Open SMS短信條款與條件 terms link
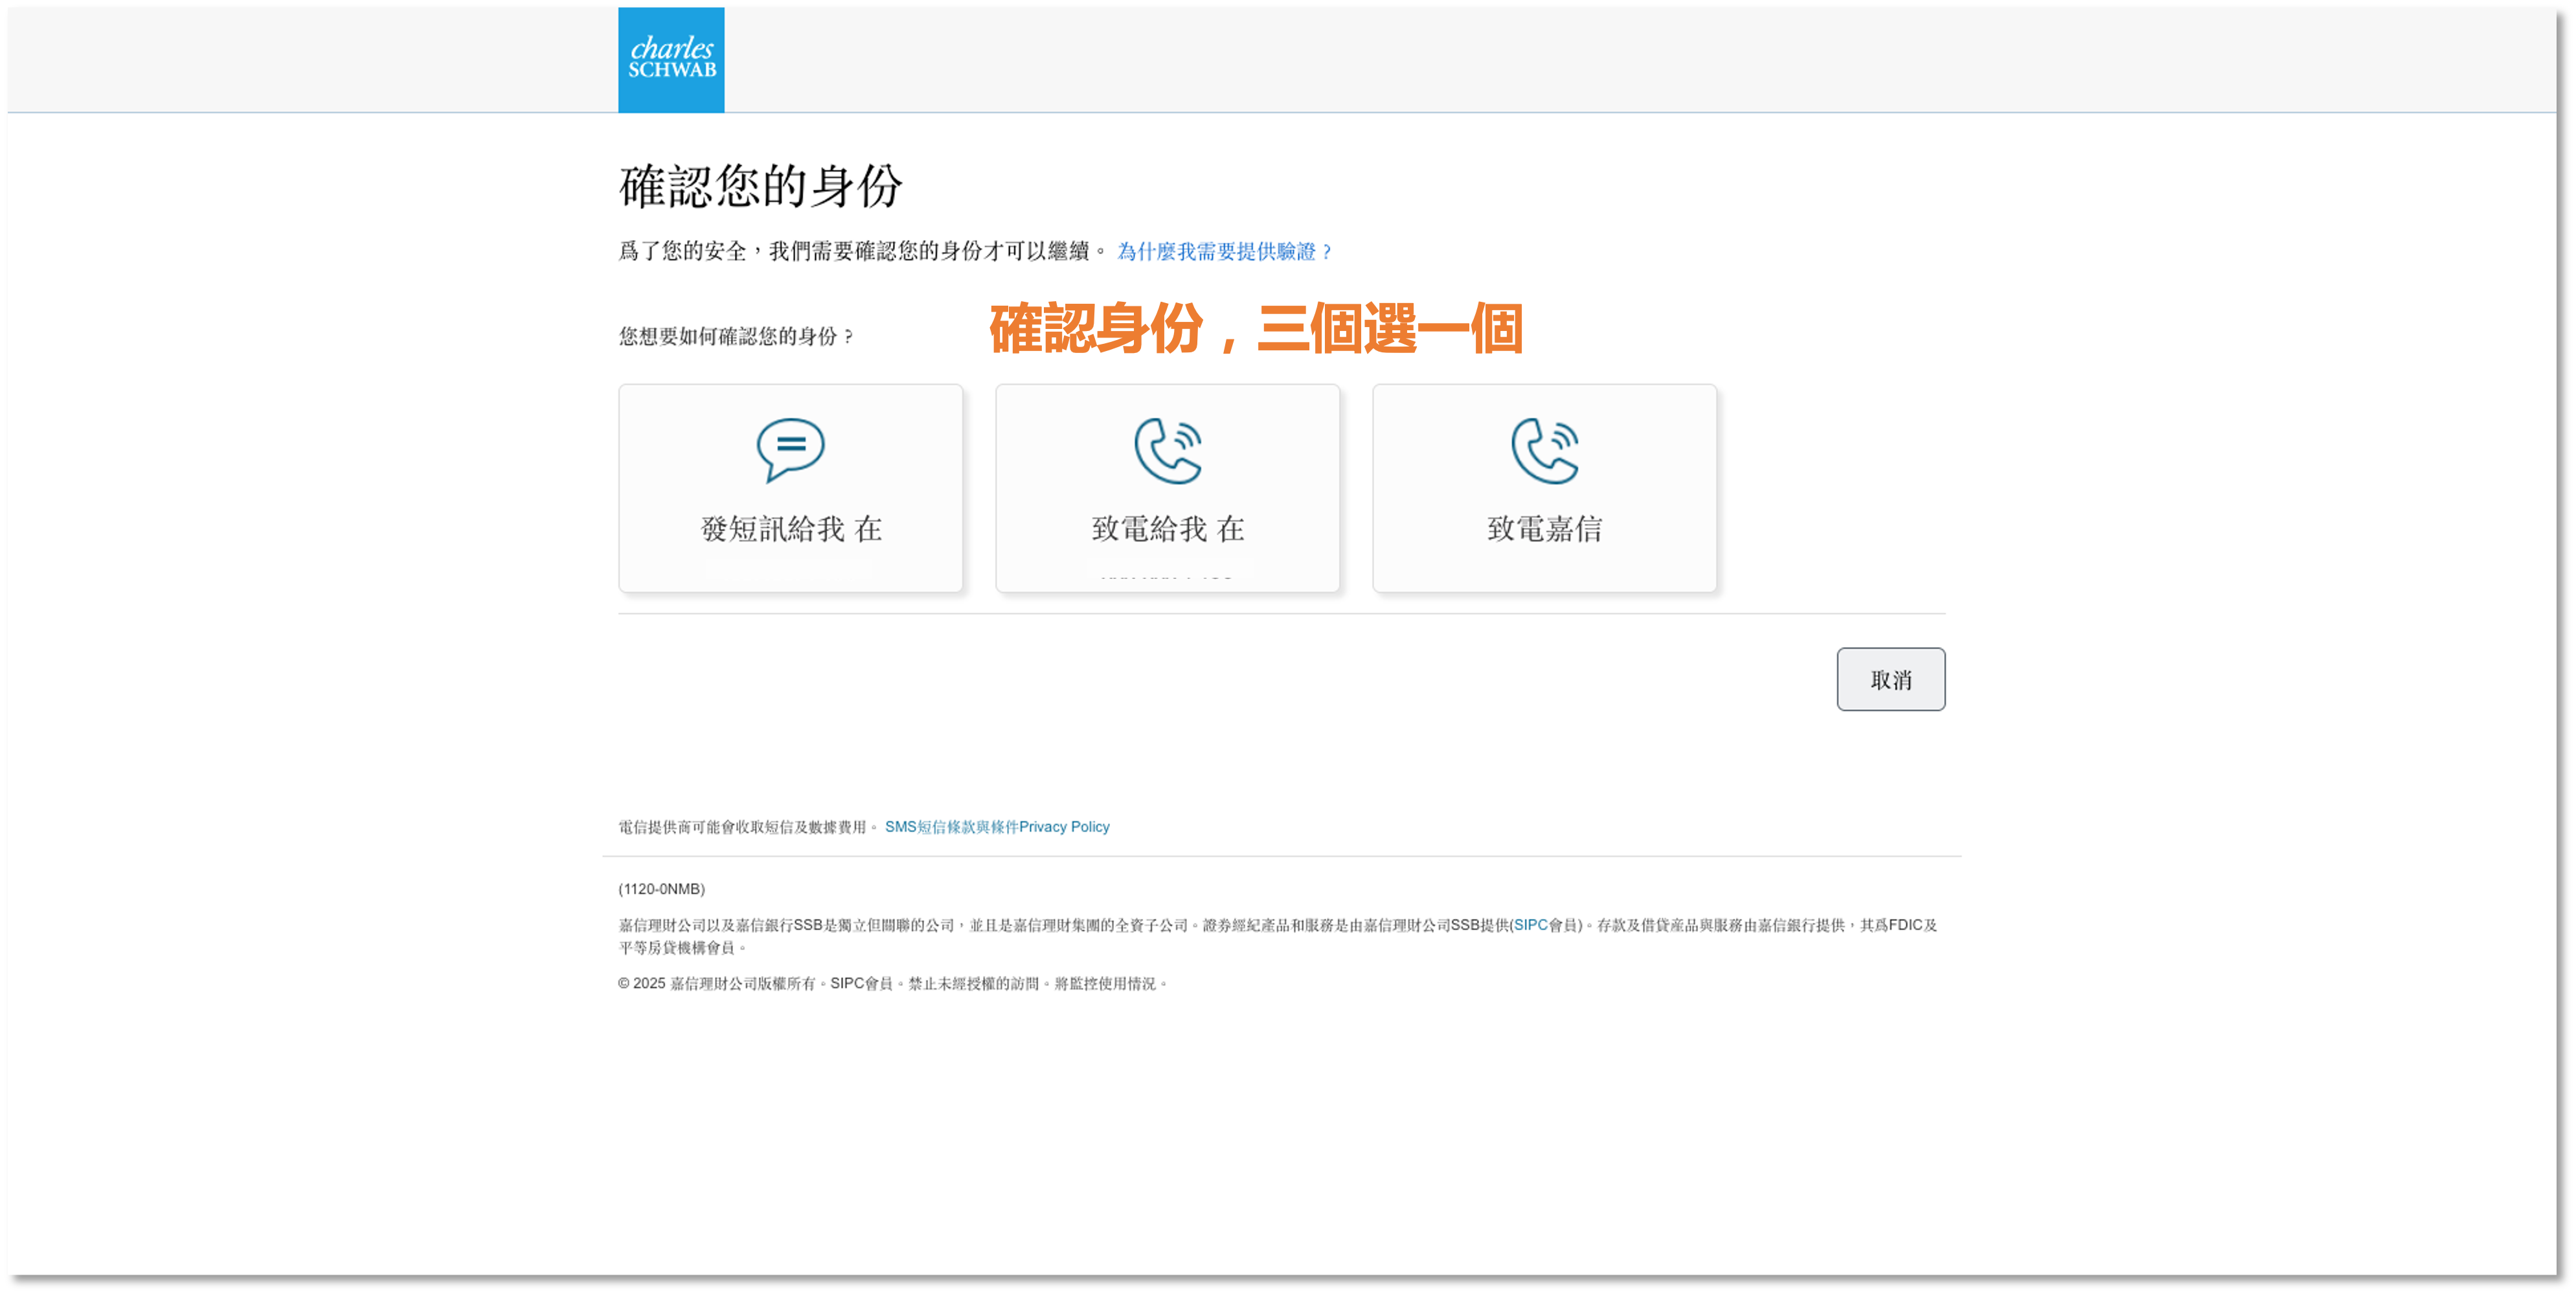This screenshot has height=1294, width=2576. click(x=951, y=827)
